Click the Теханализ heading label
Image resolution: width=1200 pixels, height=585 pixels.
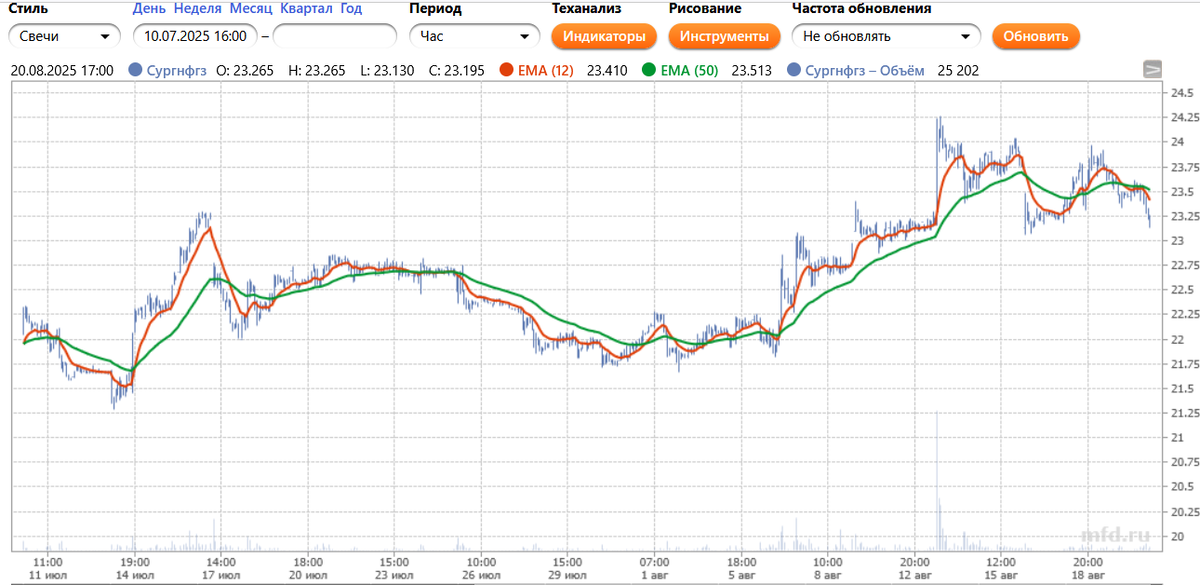coord(586,9)
